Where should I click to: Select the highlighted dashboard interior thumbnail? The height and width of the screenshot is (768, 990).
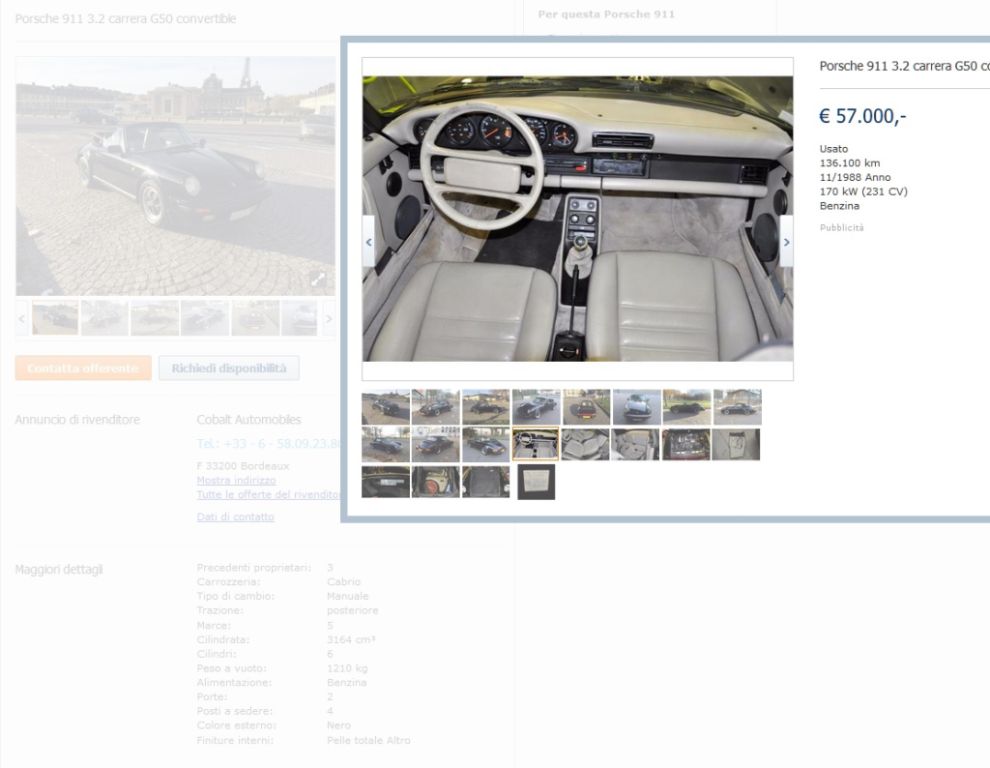click(535, 444)
